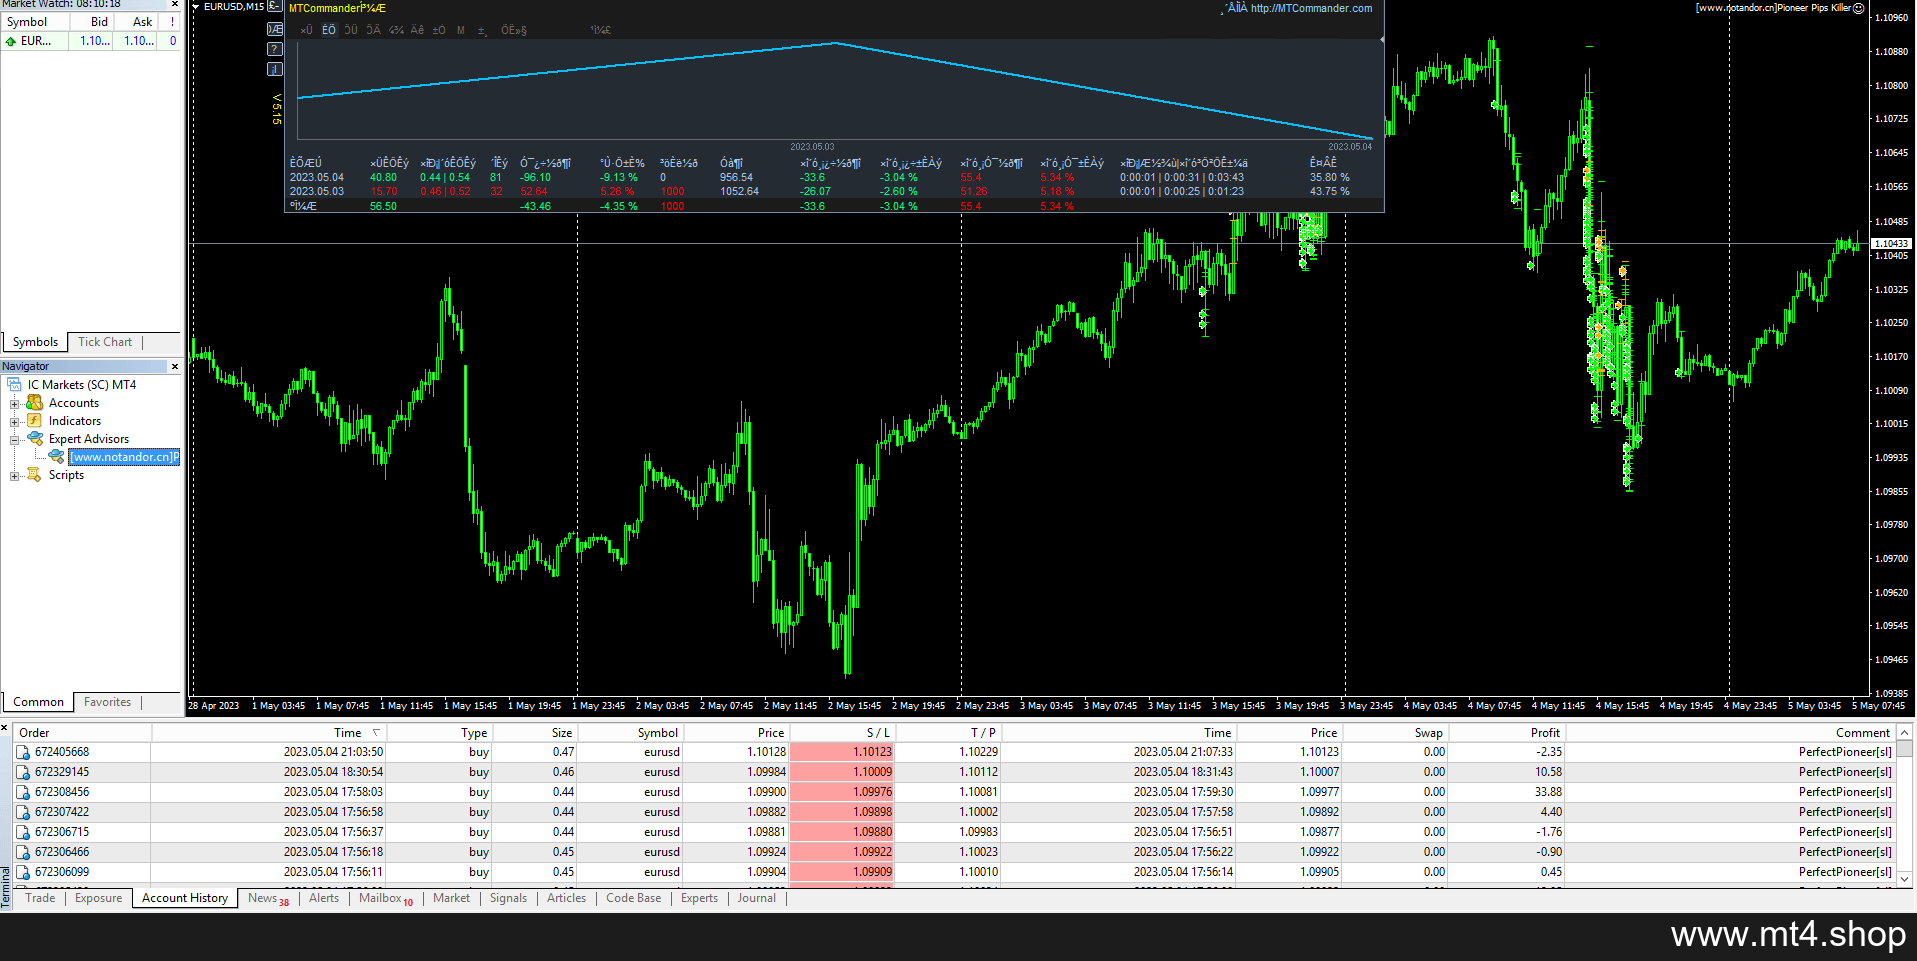The image size is (1917, 961).
Task: Click the MTCommander collapse icon beside EURUSD,M15
Action: tap(274, 6)
